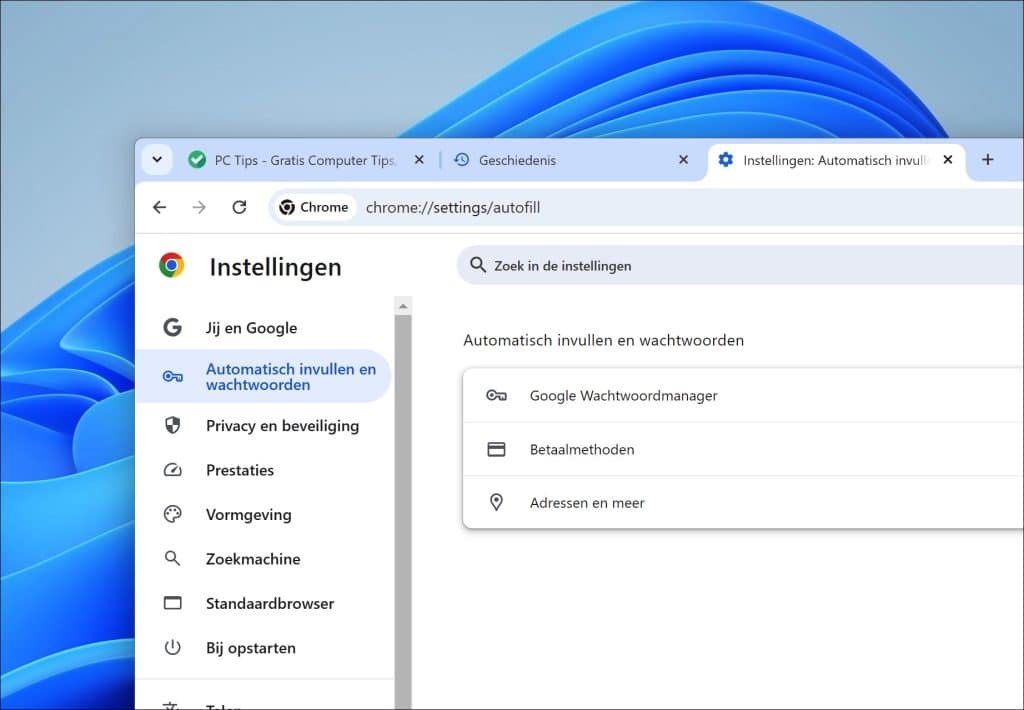This screenshot has width=1024, height=710.
Task: Open Prestaties settings
Action: coord(263,470)
